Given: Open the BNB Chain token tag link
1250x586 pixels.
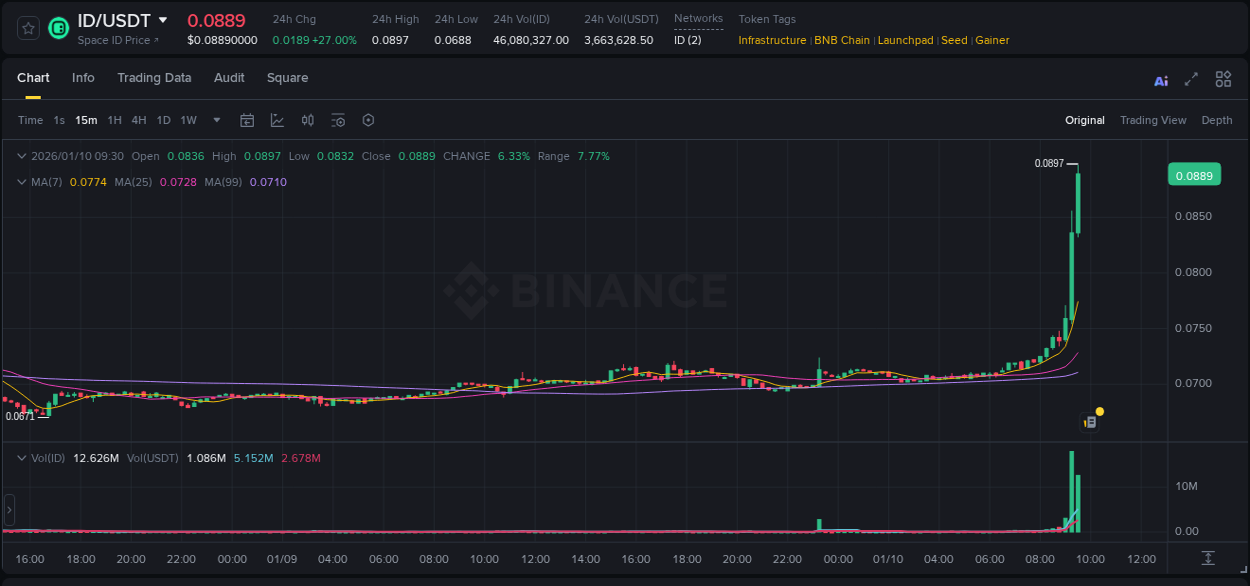Looking at the screenshot, I should (842, 40).
